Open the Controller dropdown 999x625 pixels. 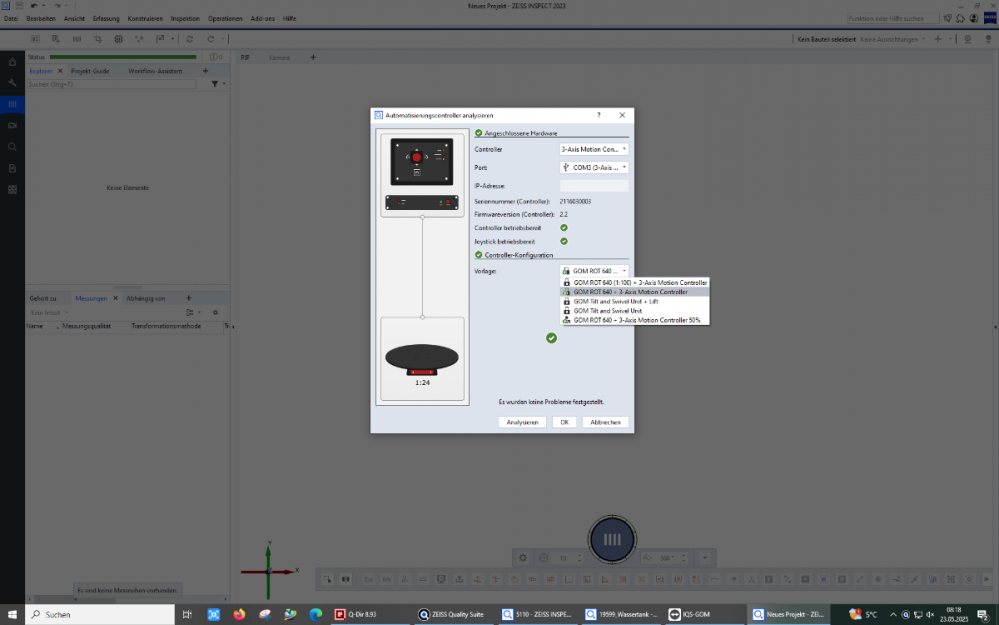click(594, 149)
